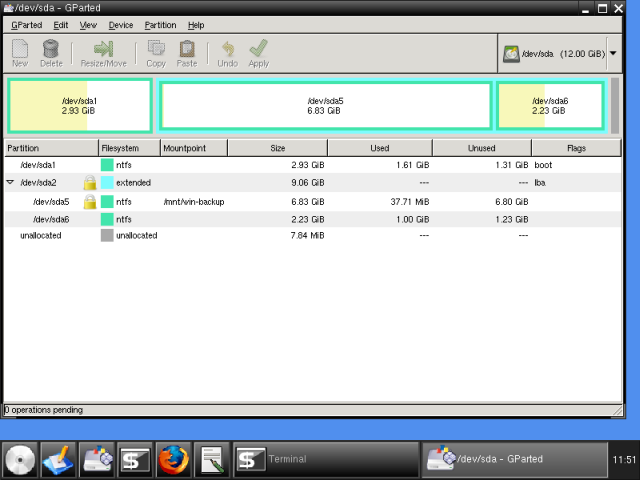This screenshot has height=480, width=640.
Task: Click ntfs color swatch in /dev/sda5 row
Action: [107, 202]
